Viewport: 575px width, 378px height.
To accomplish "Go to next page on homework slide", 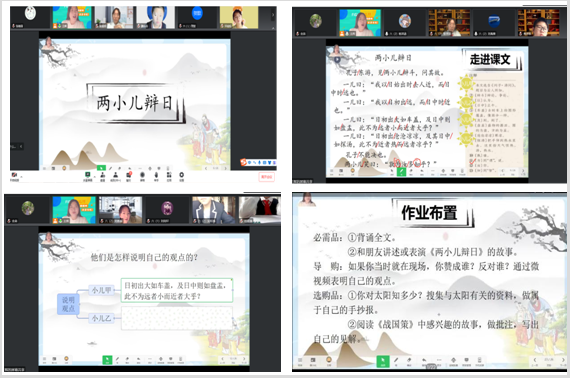I will point(564,360).
